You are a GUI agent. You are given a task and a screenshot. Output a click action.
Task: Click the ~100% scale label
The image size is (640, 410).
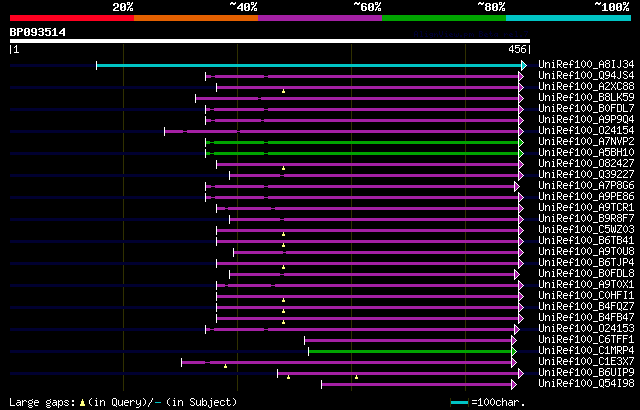click(x=612, y=7)
